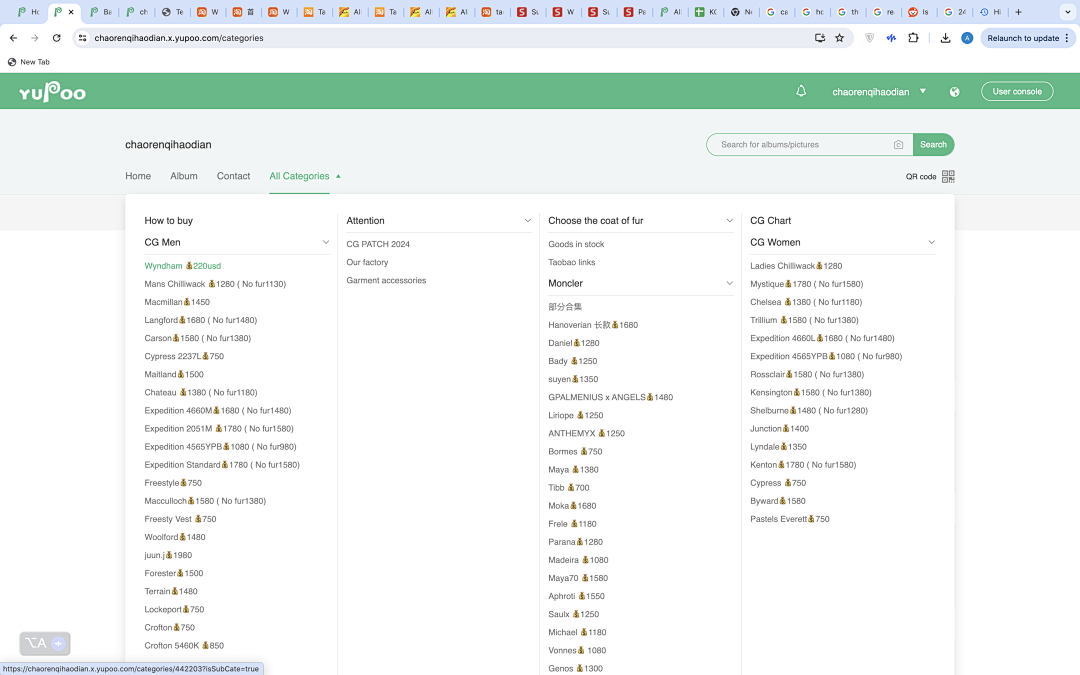Close the active browser tab
1080x675 pixels.
[x=71, y=12]
